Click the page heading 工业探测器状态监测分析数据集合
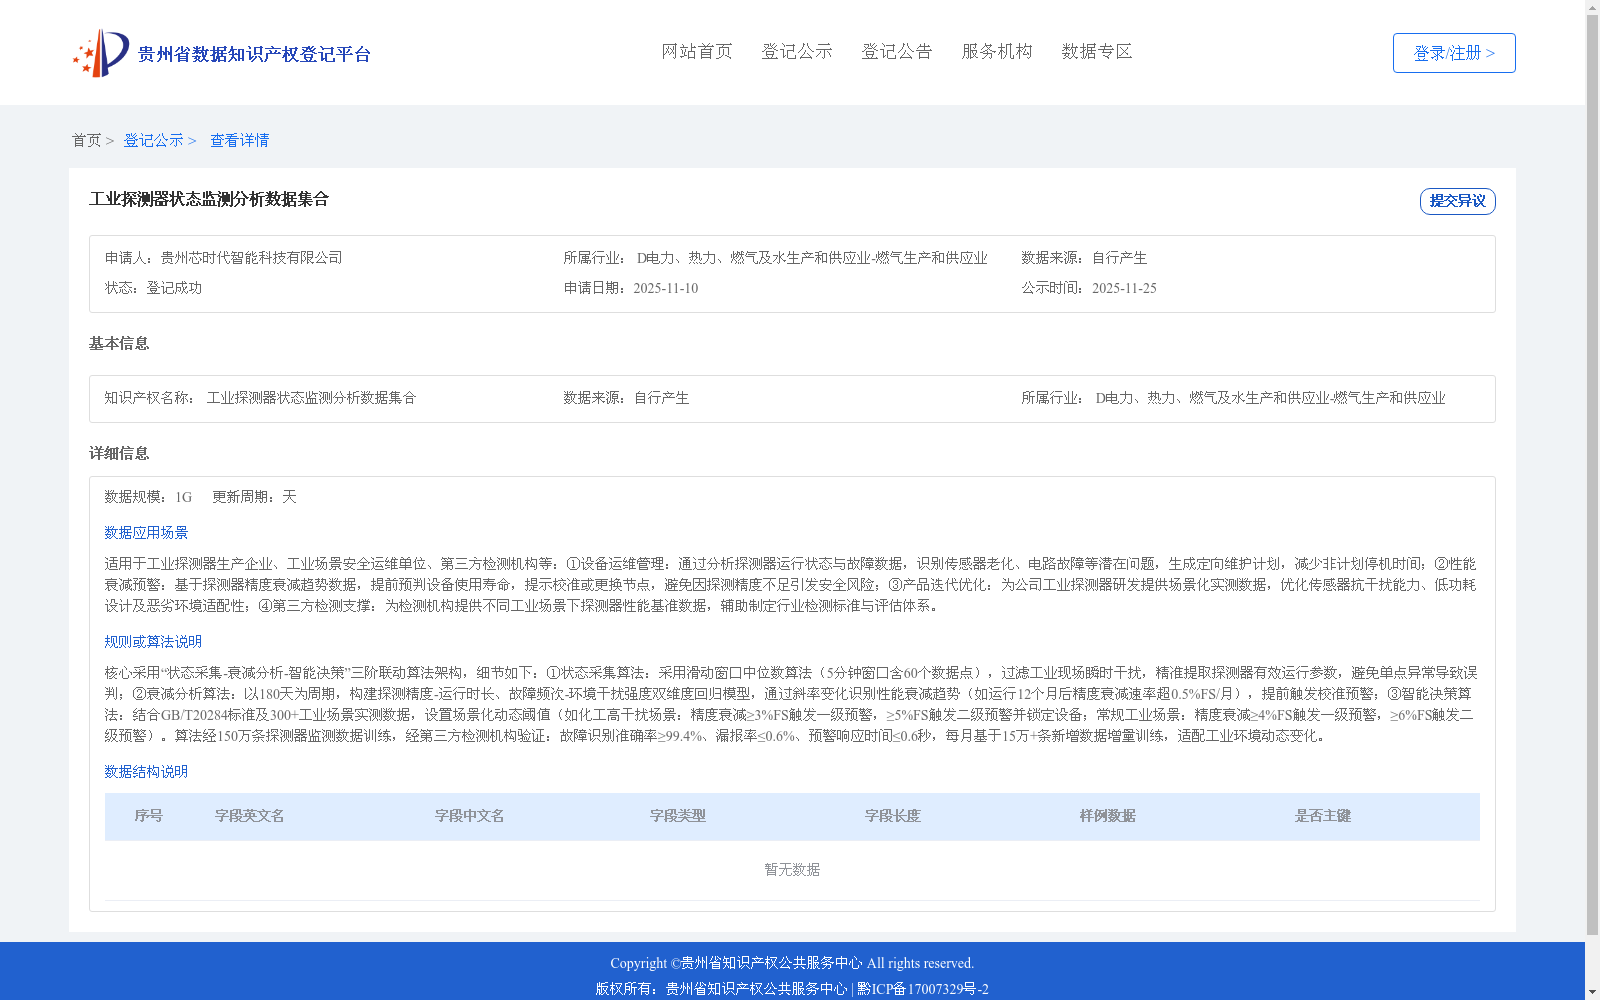Screen dimensions: 1600x1000 click(x=209, y=199)
